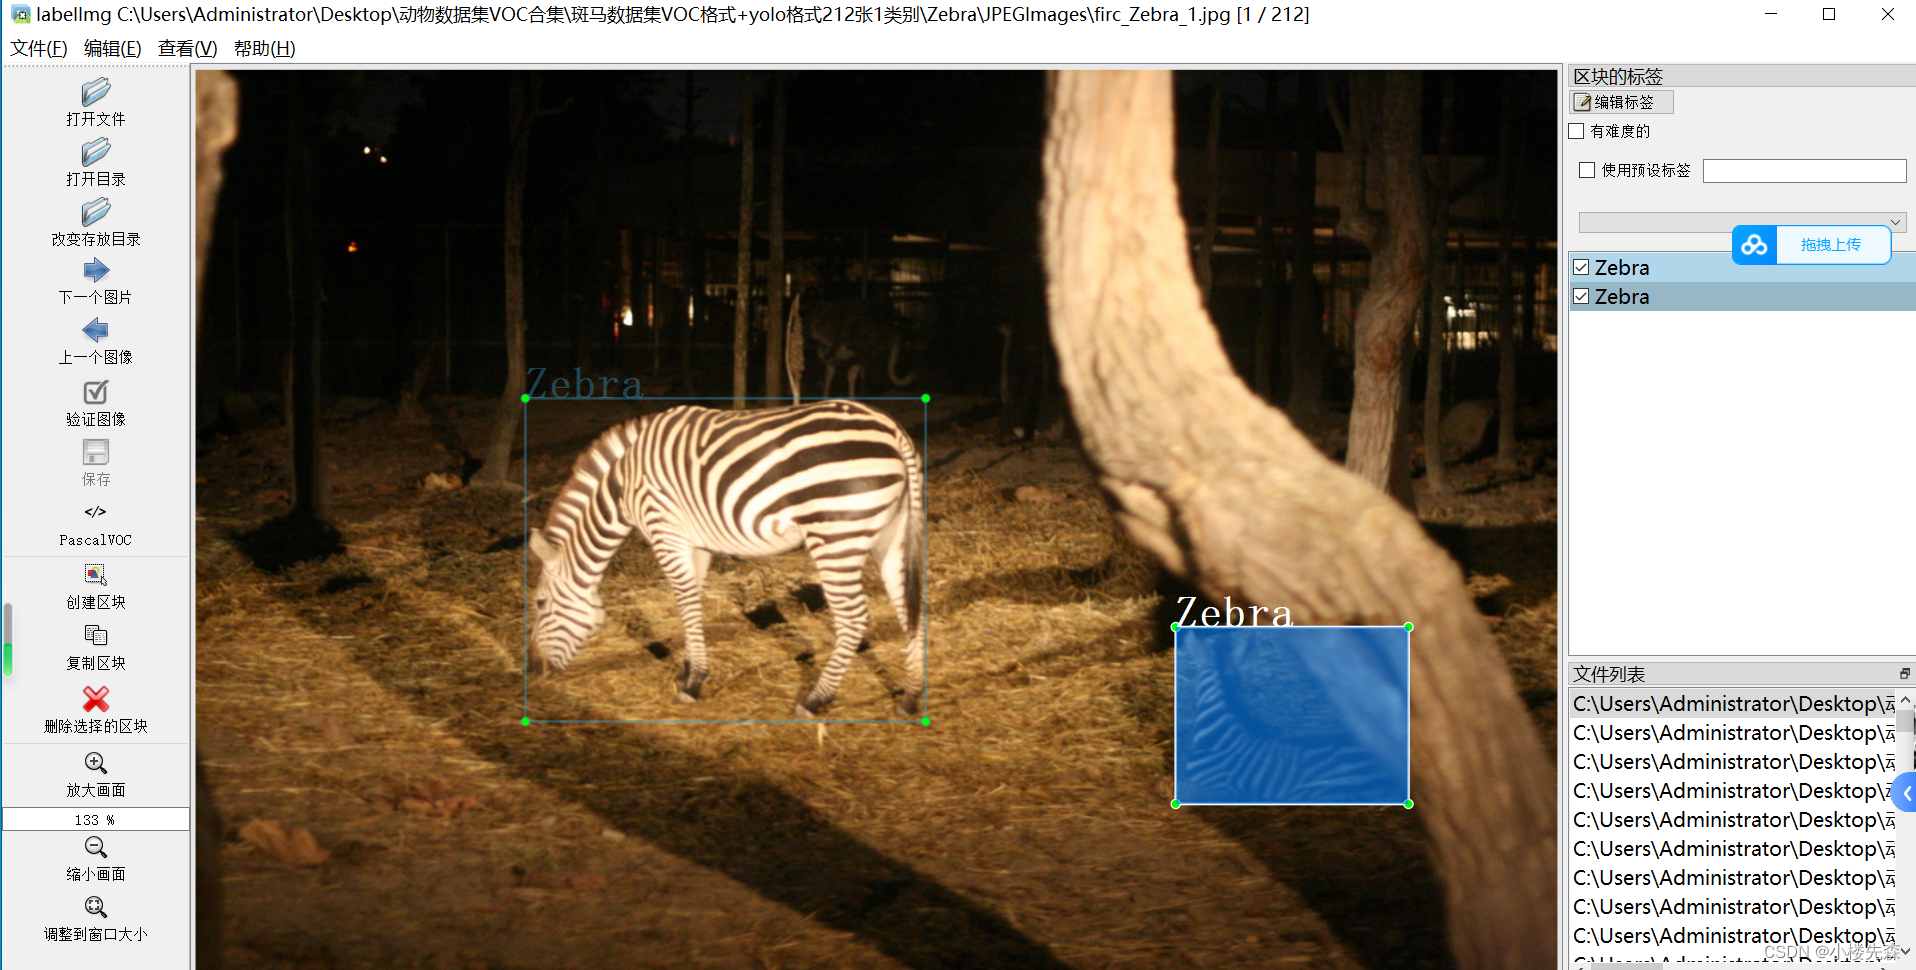Go to previous image with 上一个图像

click(96, 331)
